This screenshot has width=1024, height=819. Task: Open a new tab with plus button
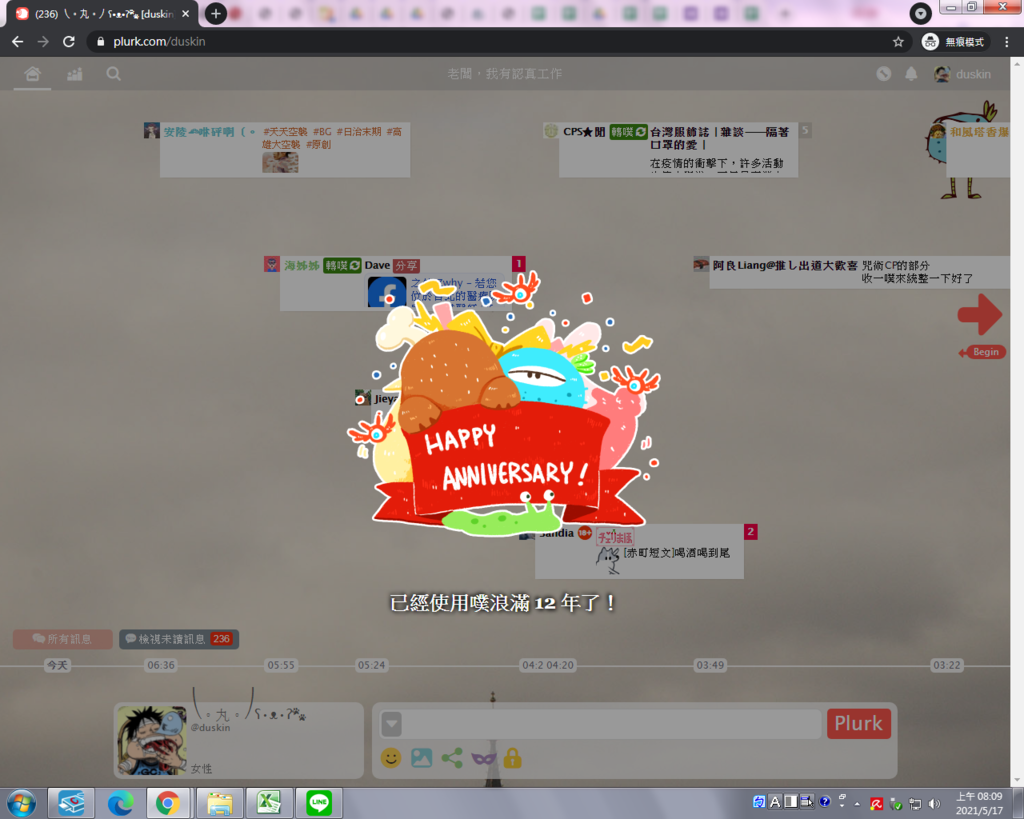216,14
